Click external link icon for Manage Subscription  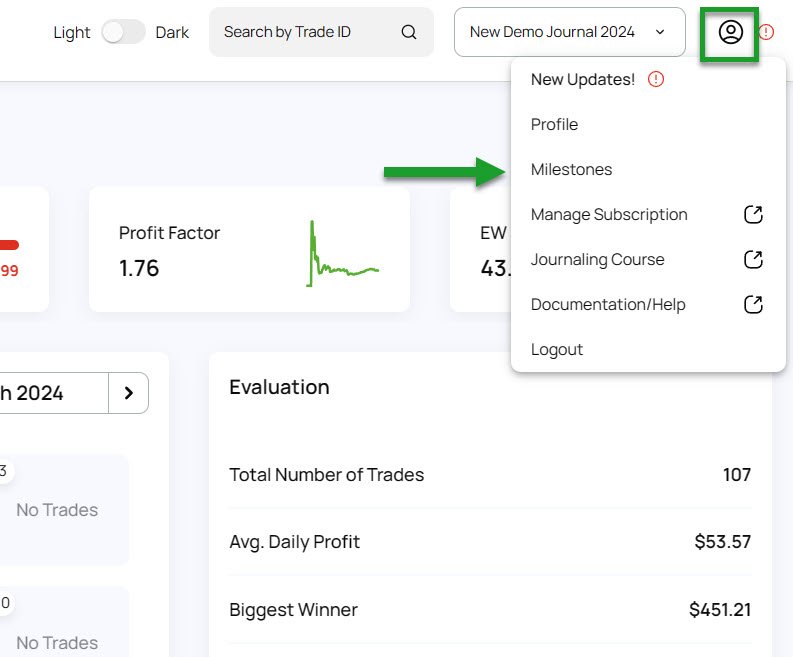753,214
